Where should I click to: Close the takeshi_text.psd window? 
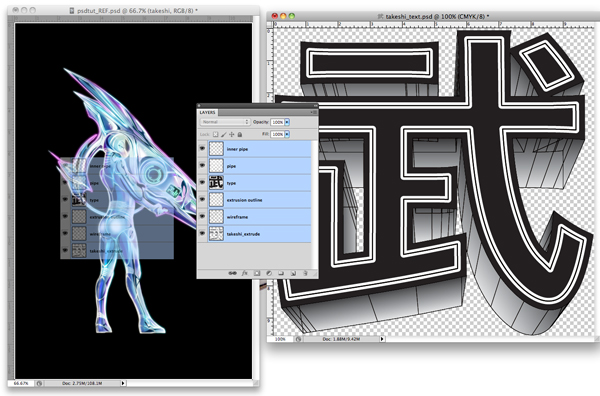tap(274, 16)
